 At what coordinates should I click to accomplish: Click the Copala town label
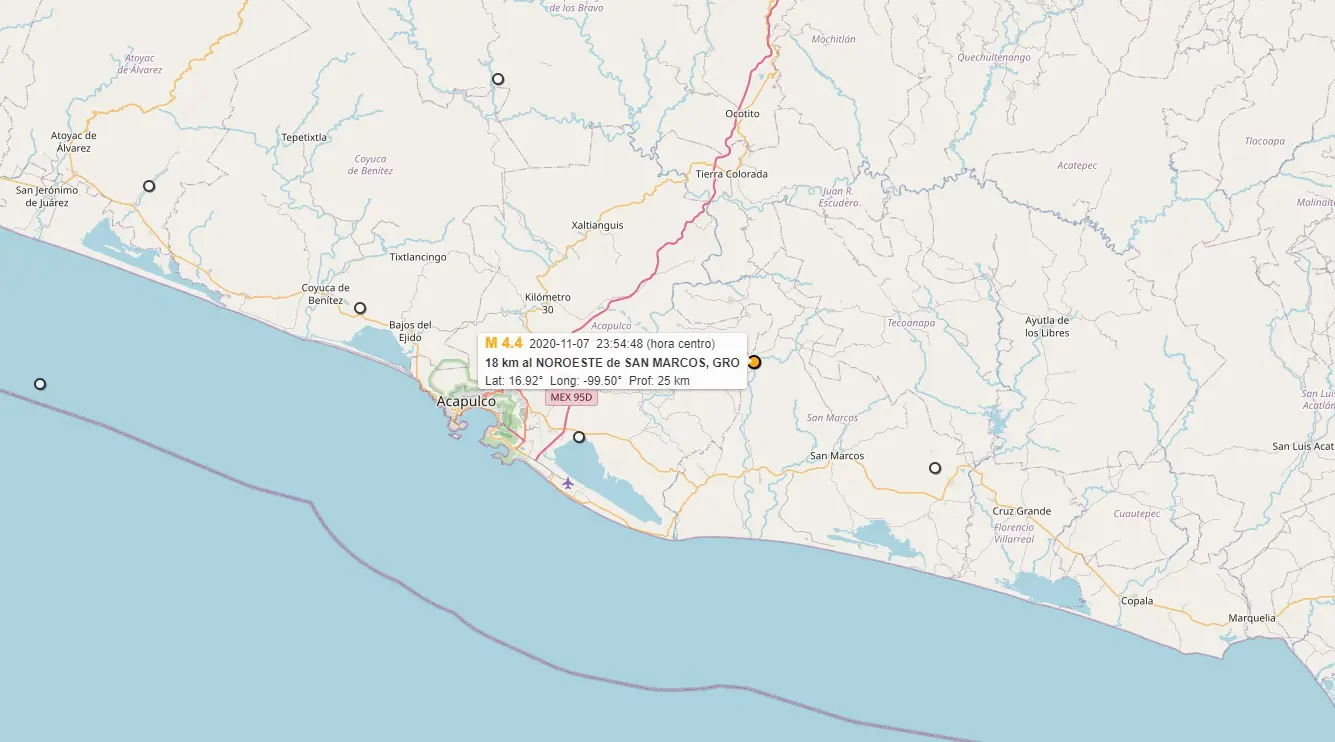(x=1137, y=601)
